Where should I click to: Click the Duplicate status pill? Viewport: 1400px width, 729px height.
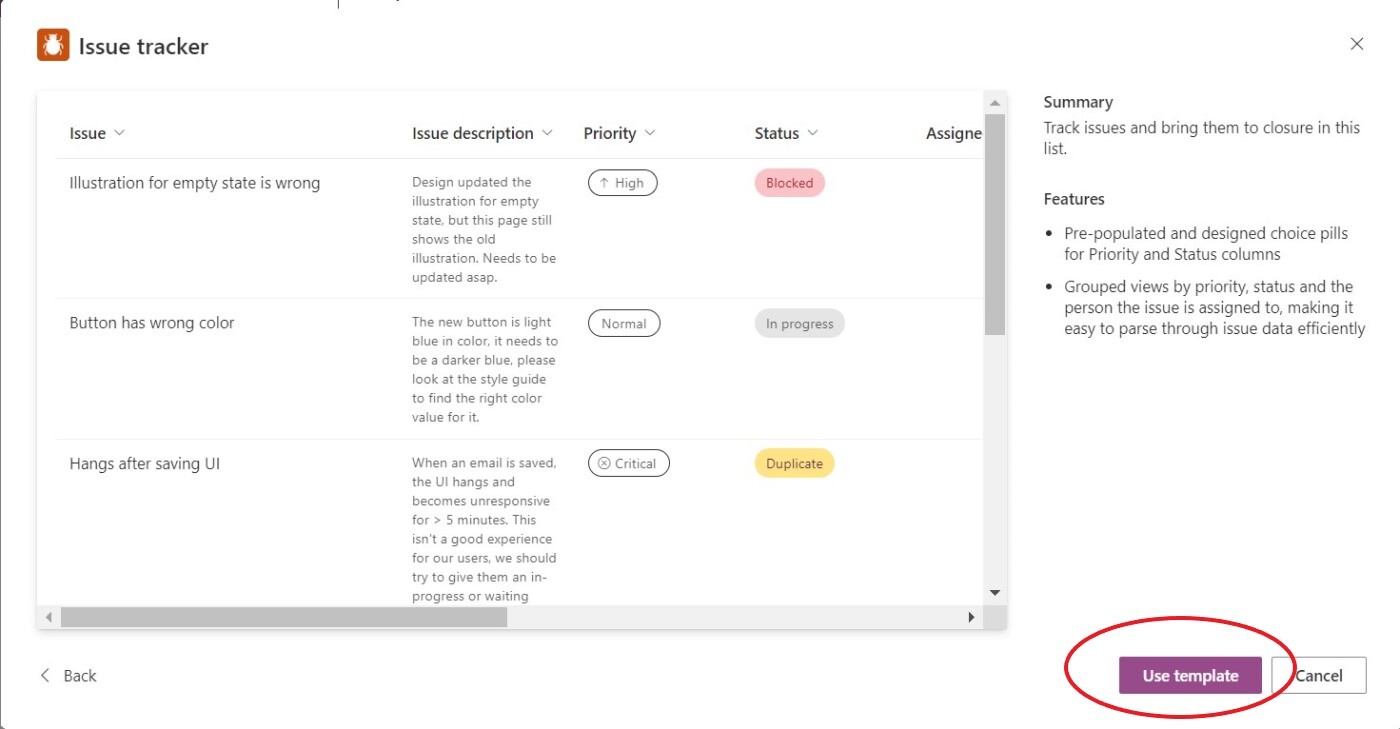(793, 463)
